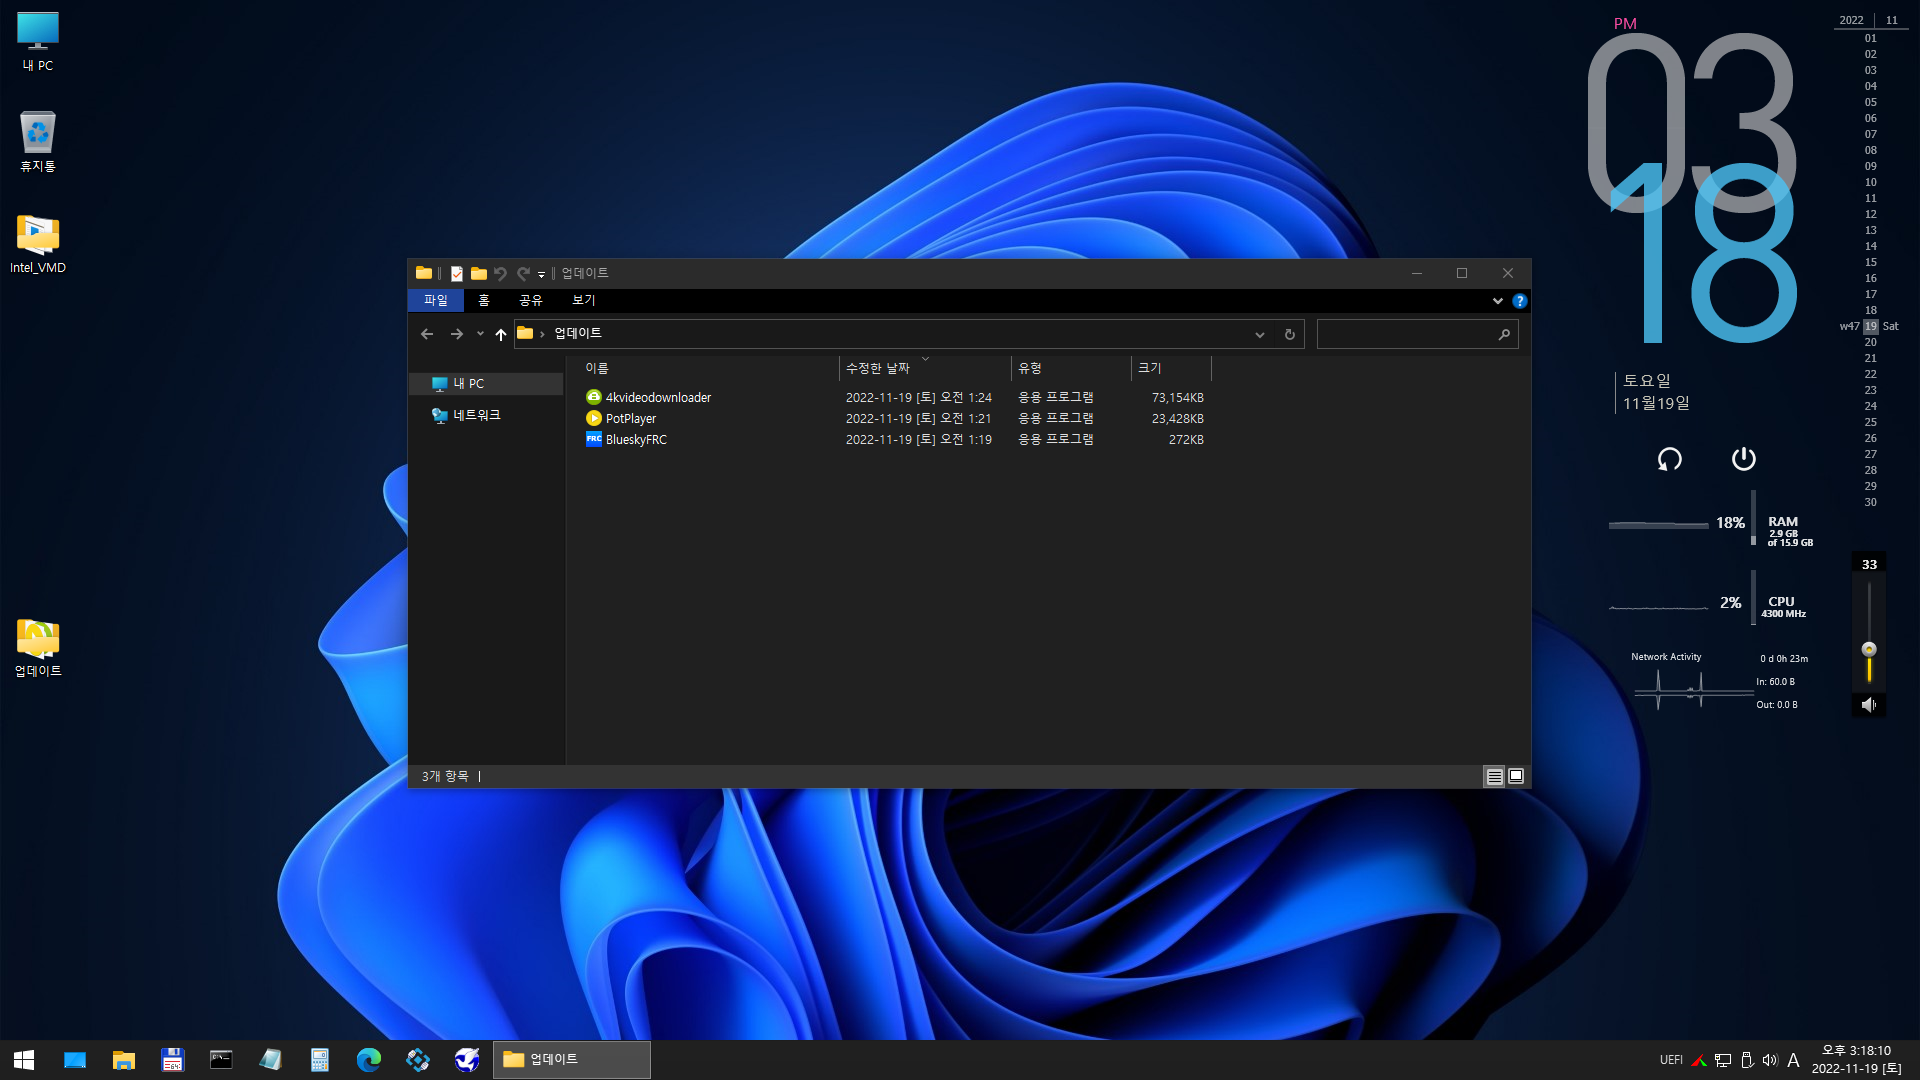Go forward with the right arrow button

457,334
